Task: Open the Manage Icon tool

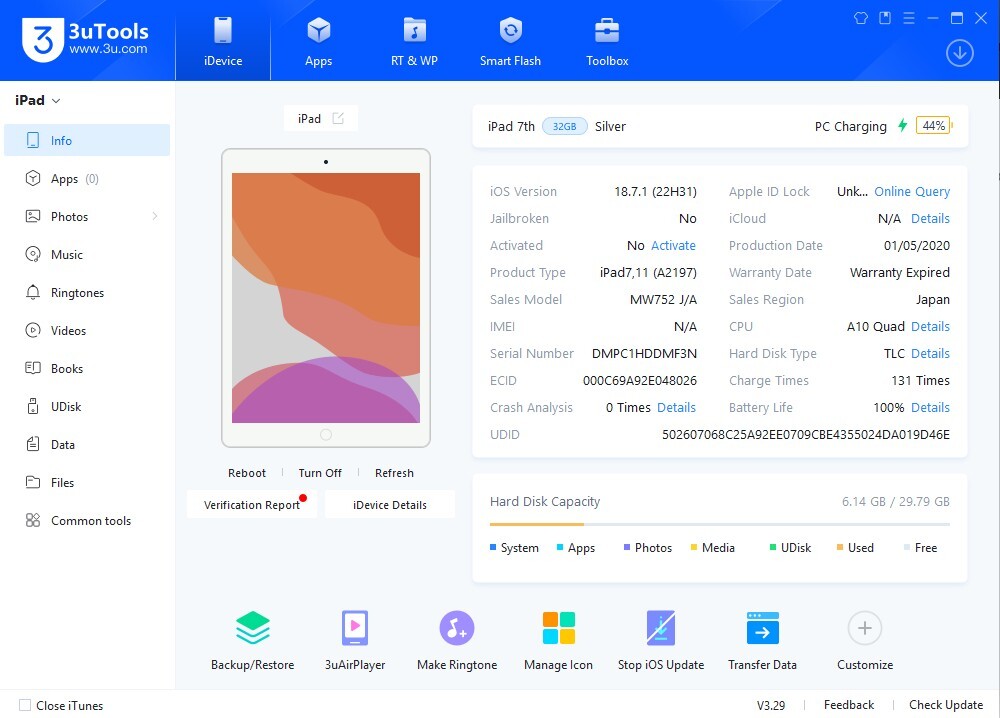Action: tap(558, 629)
